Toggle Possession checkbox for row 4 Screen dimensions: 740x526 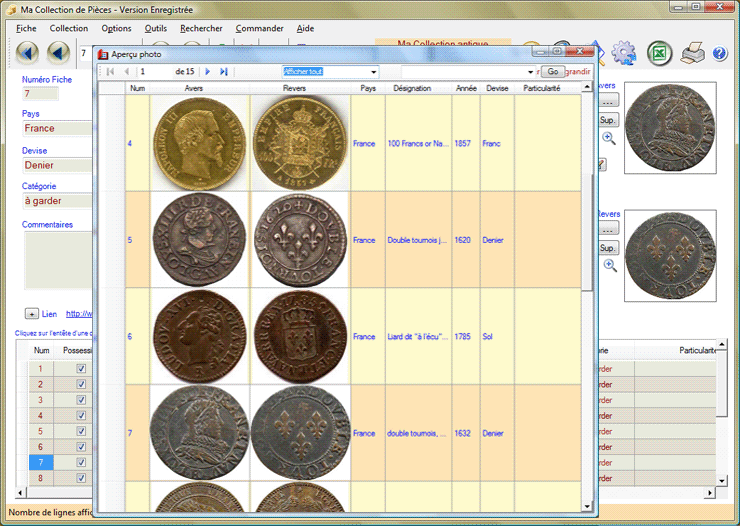[x=81, y=415]
